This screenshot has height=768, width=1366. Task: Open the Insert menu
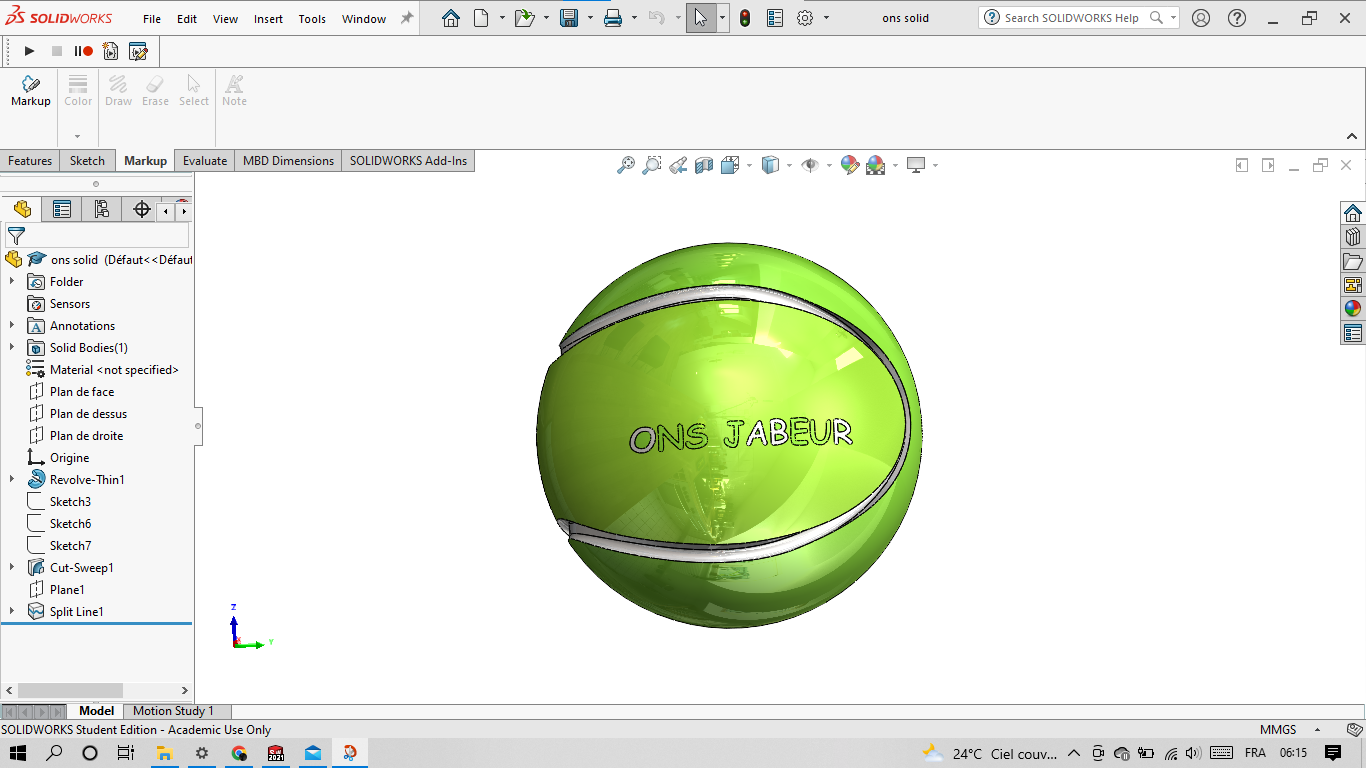[x=268, y=19]
